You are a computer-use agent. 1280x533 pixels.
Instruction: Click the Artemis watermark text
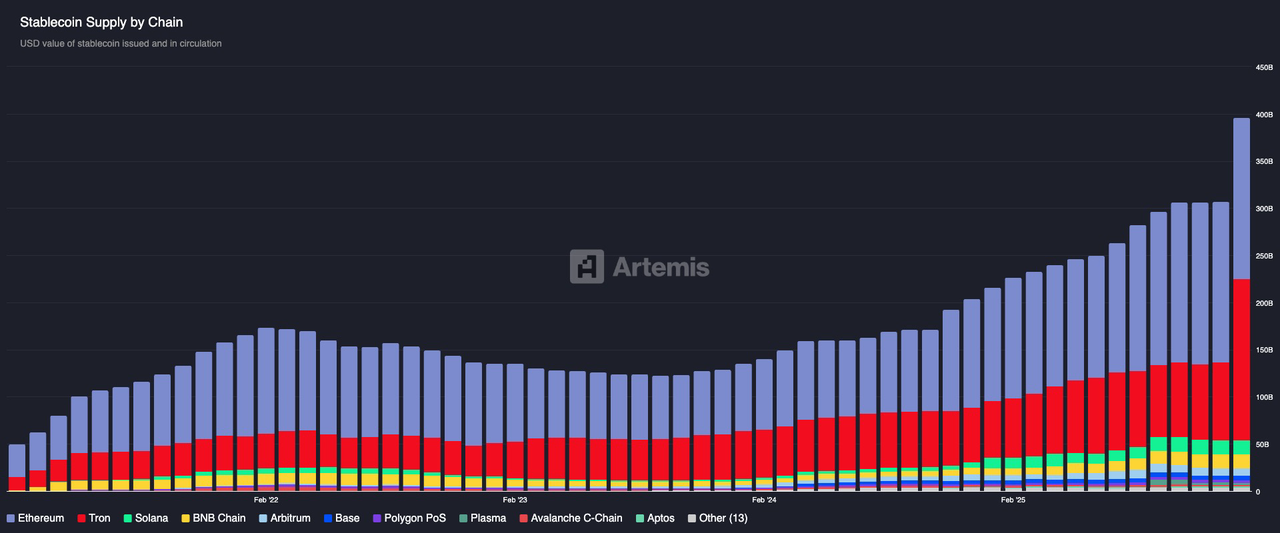click(660, 267)
